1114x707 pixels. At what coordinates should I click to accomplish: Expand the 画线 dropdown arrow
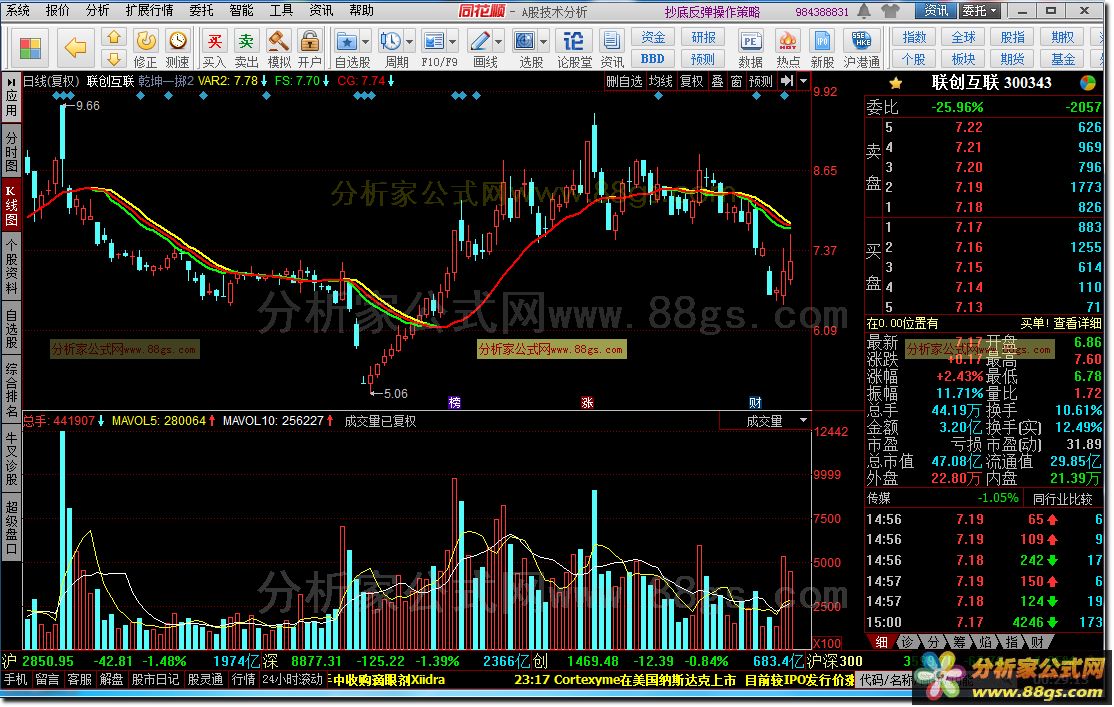(x=499, y=41)
